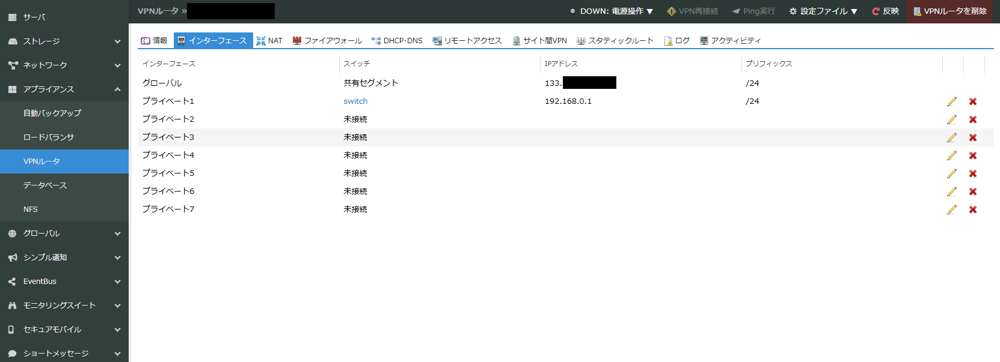Switch to the 情報 tab
The width and height of the screenshot is (1000, 362).
pyautogui.click(x=154, y=41)
